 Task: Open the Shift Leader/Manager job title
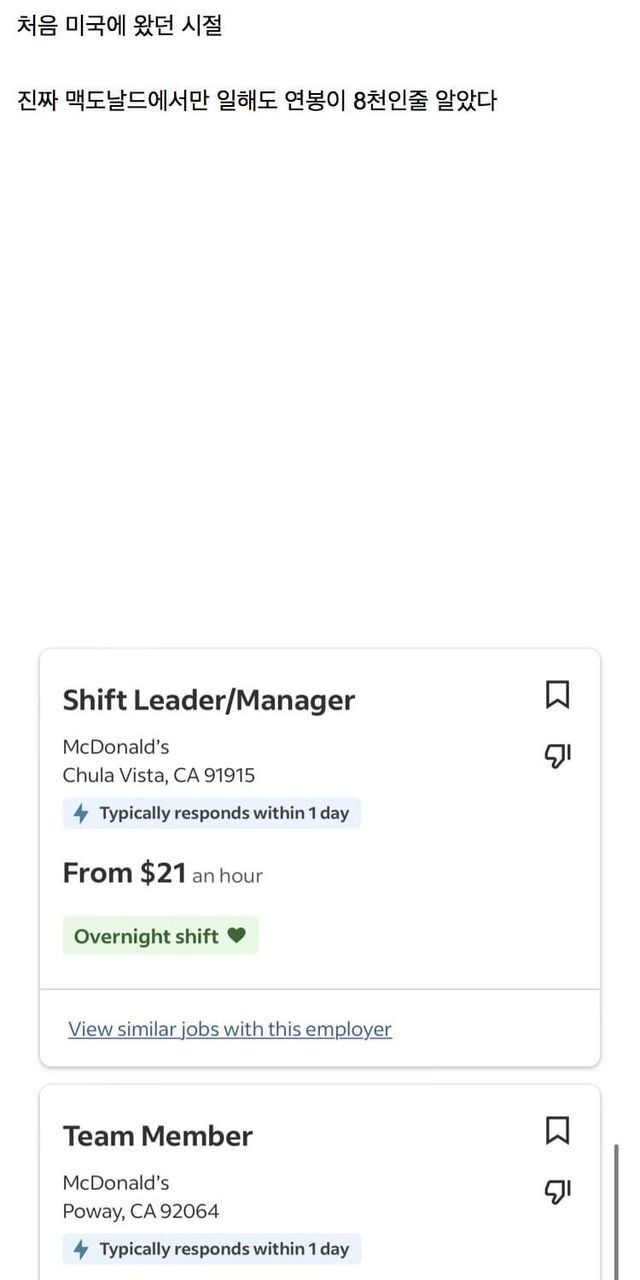coord(209,700)
